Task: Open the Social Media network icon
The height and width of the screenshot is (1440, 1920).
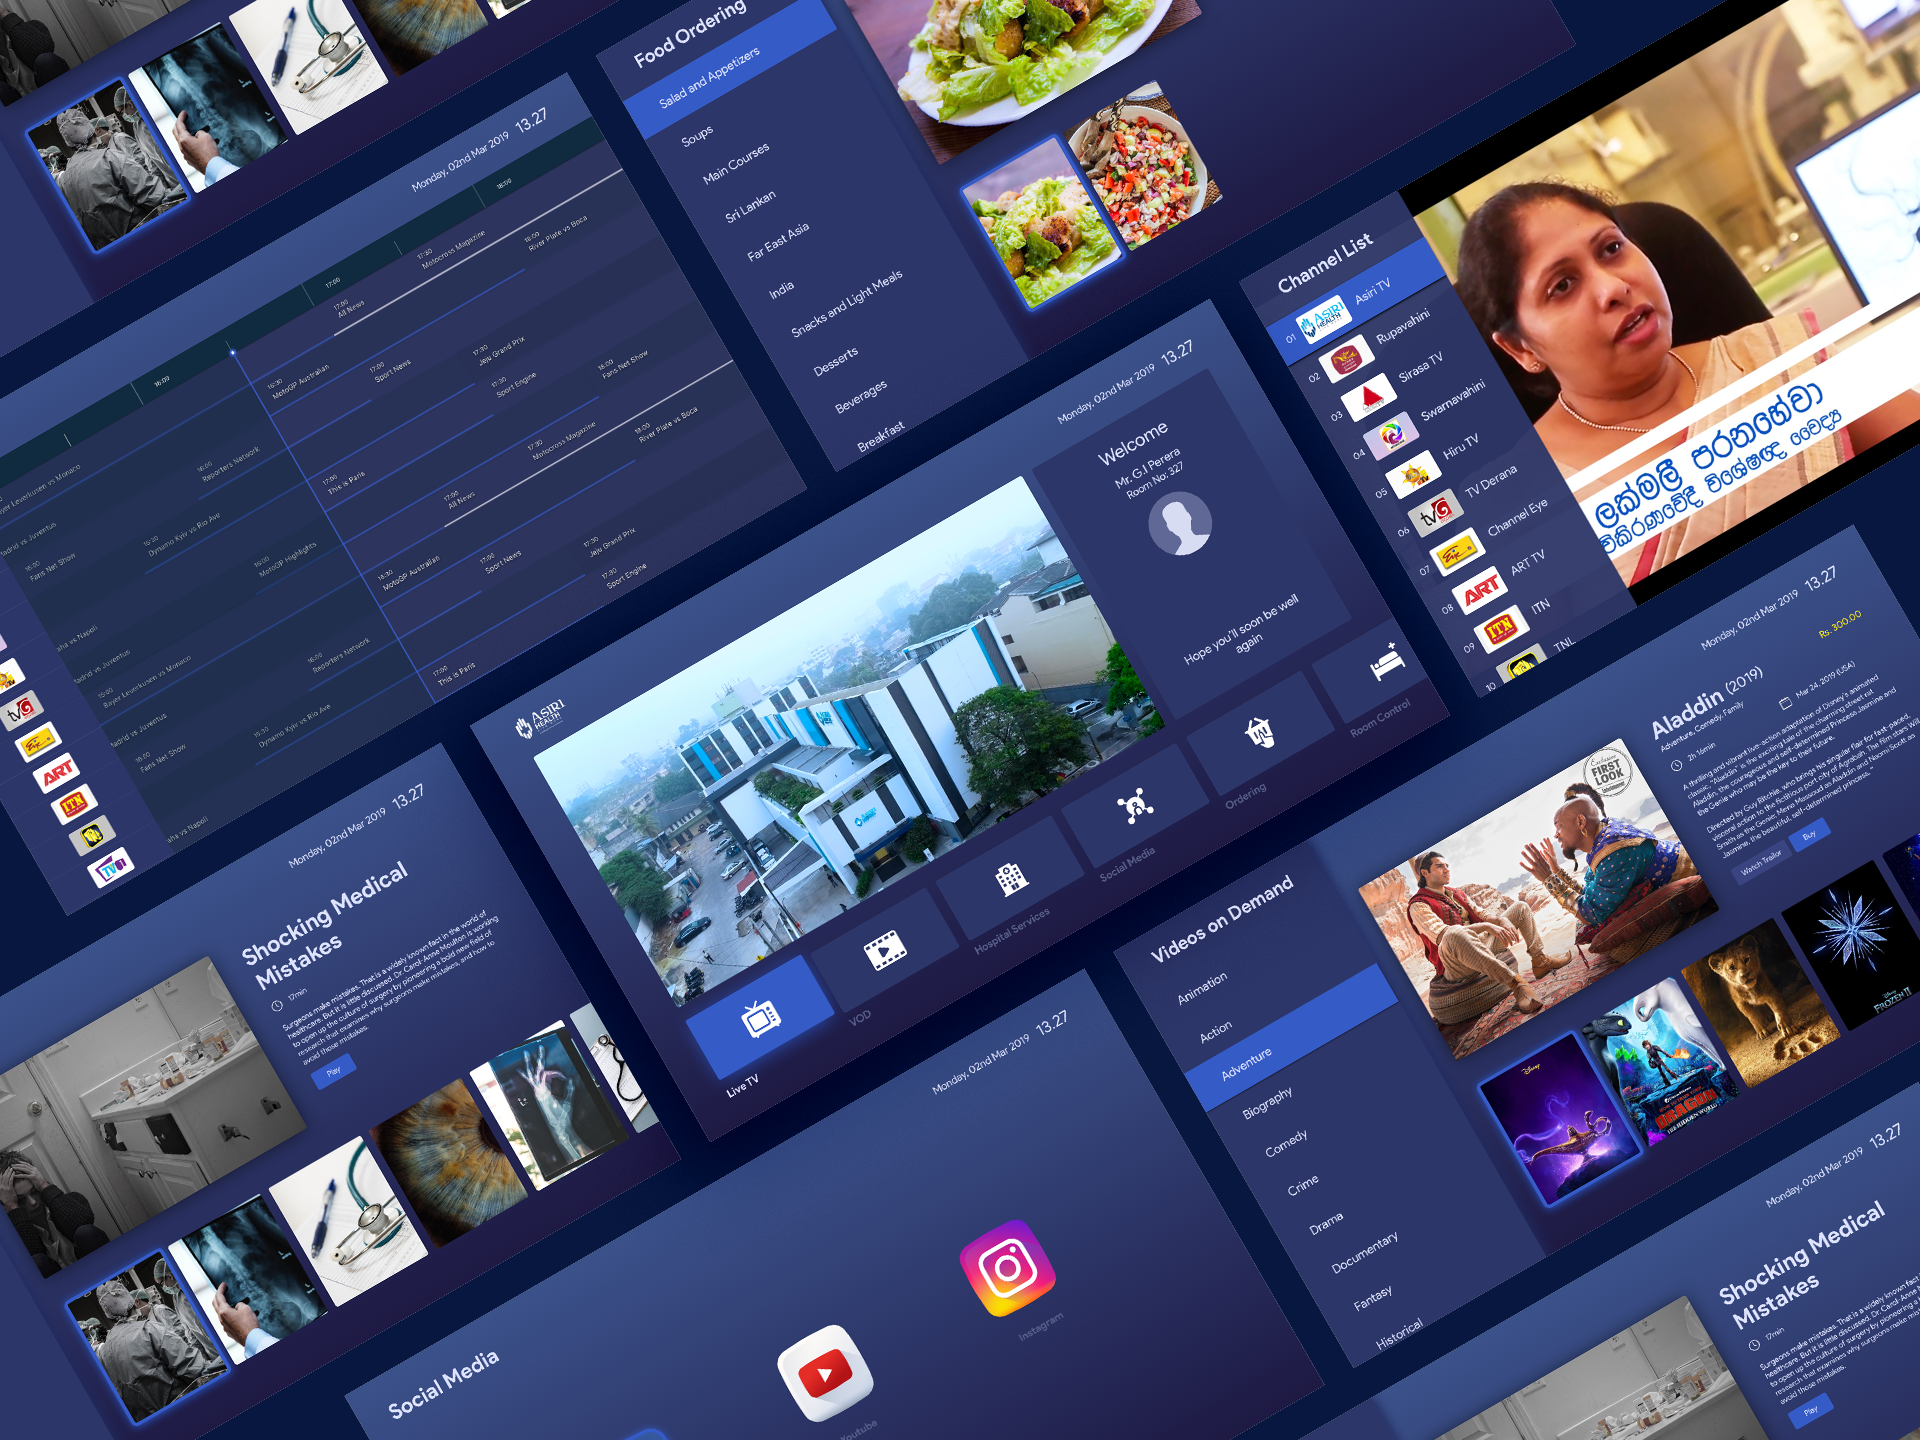Action: point(1135,805)
